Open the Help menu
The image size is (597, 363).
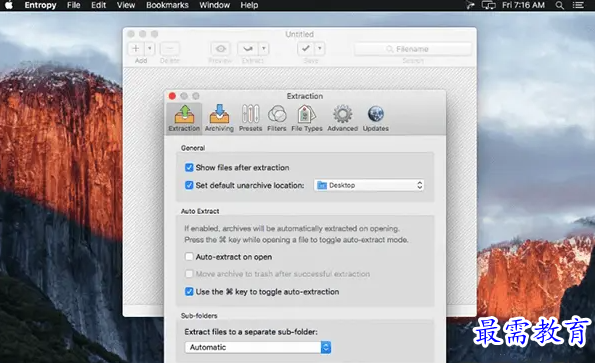coord(249,5)
